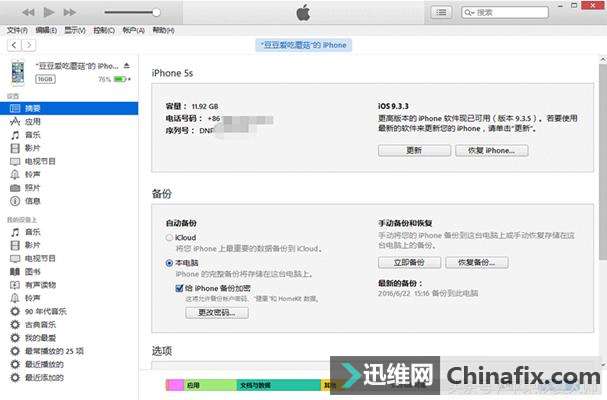Click the rewind playback button
Image resolution: width=607 pixels, height=400 pixels.
tap(28, 12)
